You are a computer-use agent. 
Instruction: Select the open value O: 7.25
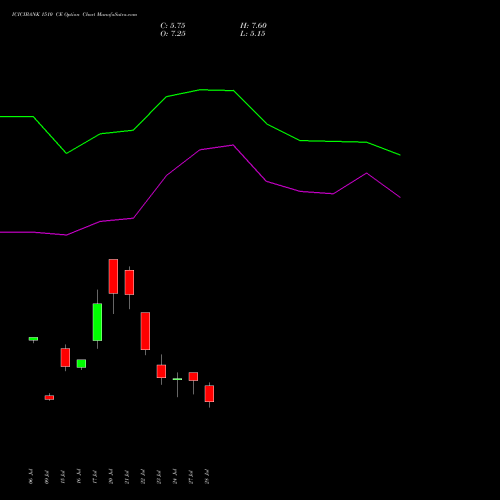[173, 34]
